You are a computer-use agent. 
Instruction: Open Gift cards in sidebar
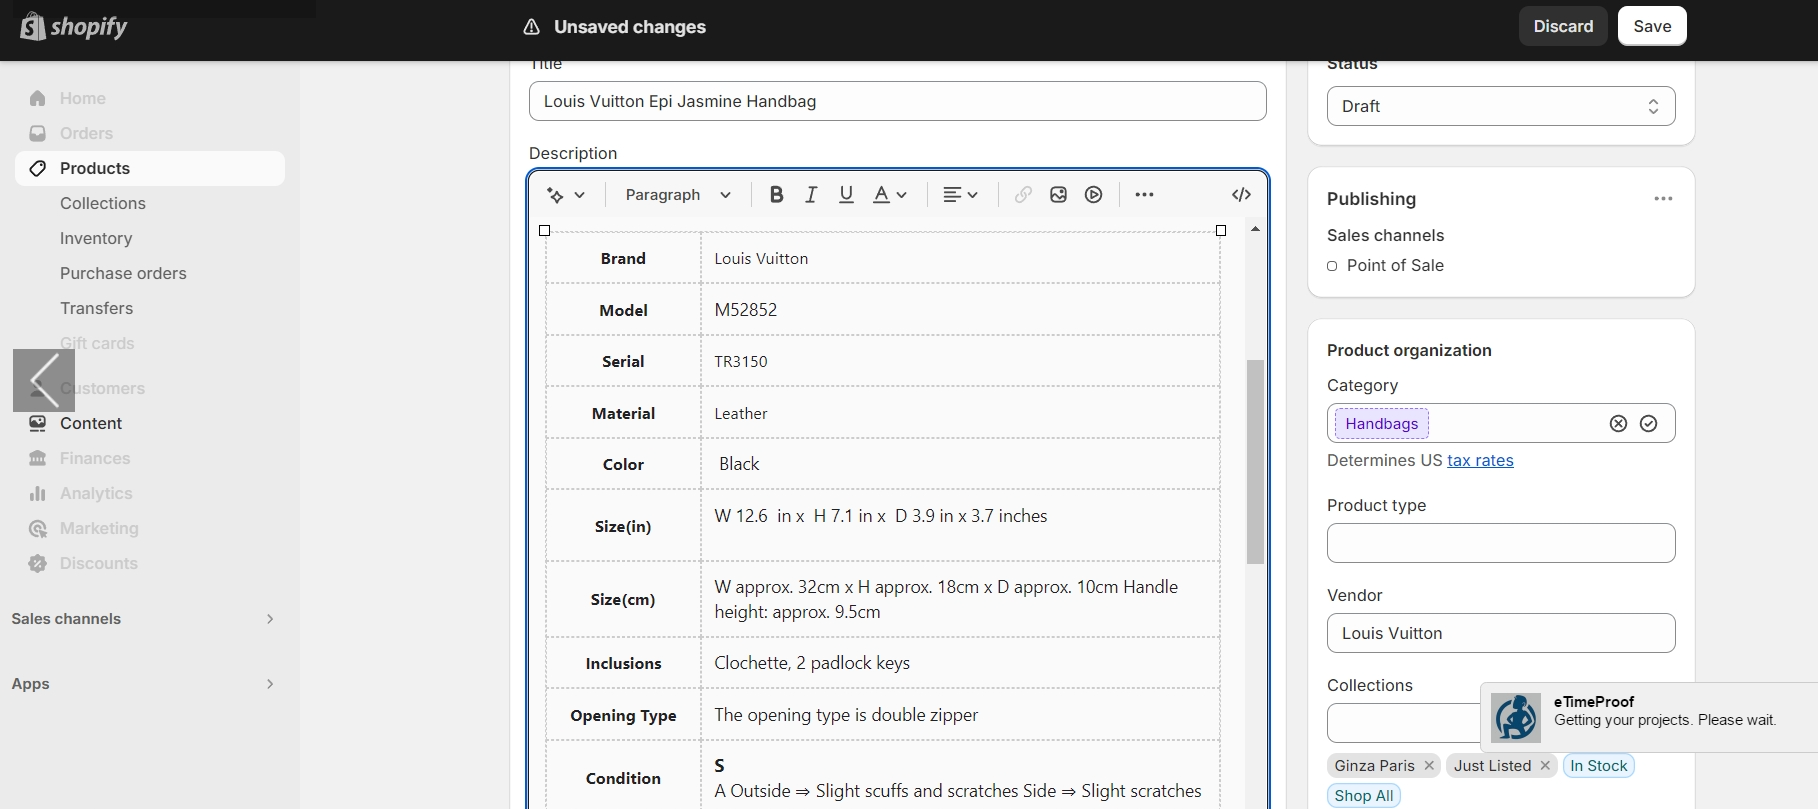97,343
